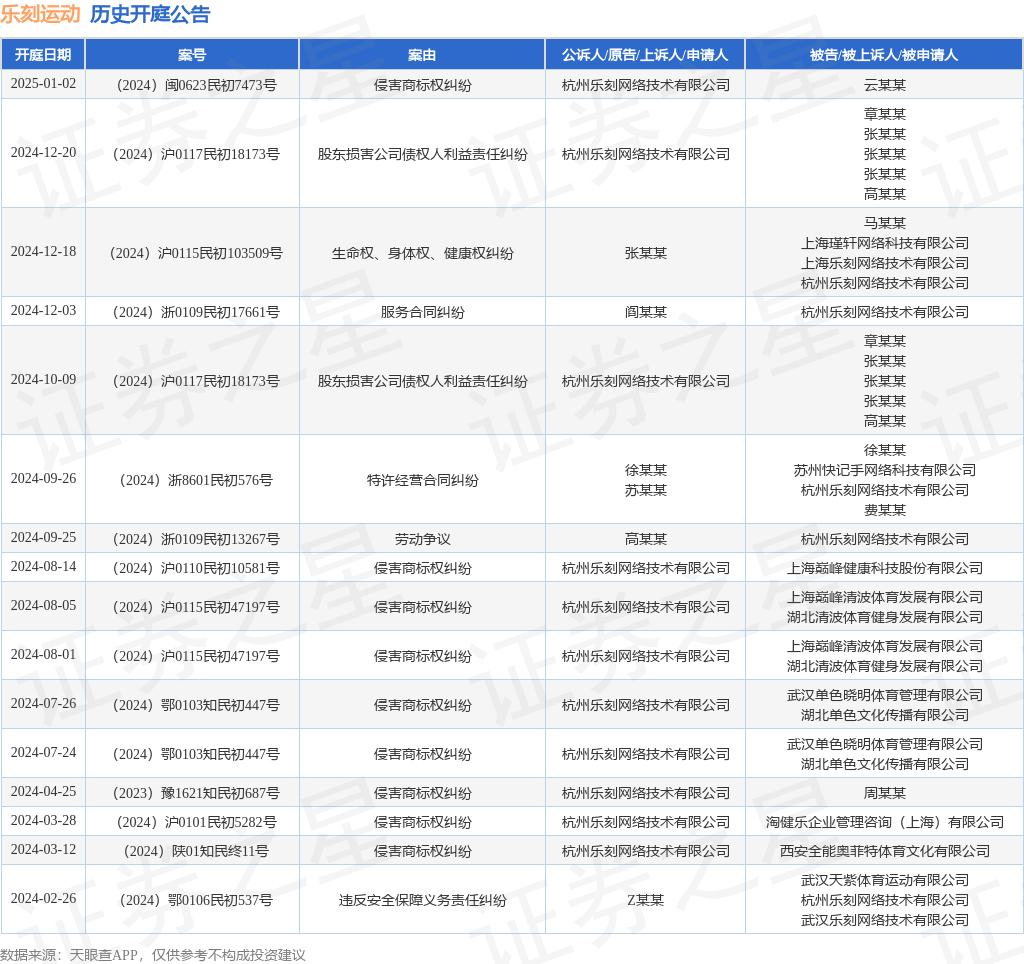The height and width of the screenshot is (964, 1024).
Task: Click defendant 费某某
Action: pyautogui.click(x=884, y=509)
